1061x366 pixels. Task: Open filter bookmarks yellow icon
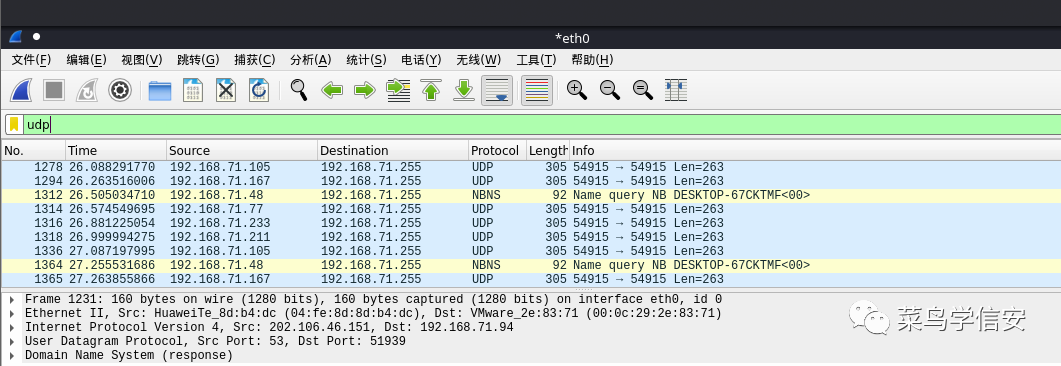[x=14, y=124]
